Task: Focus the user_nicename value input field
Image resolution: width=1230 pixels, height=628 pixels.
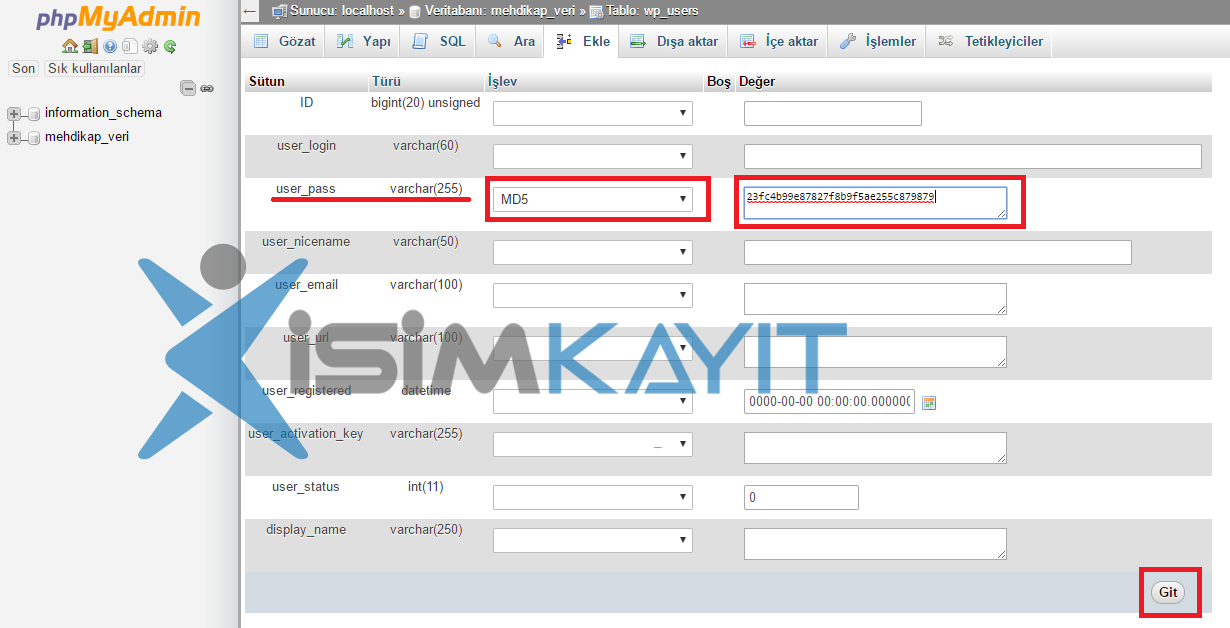Action: [937, 252]
